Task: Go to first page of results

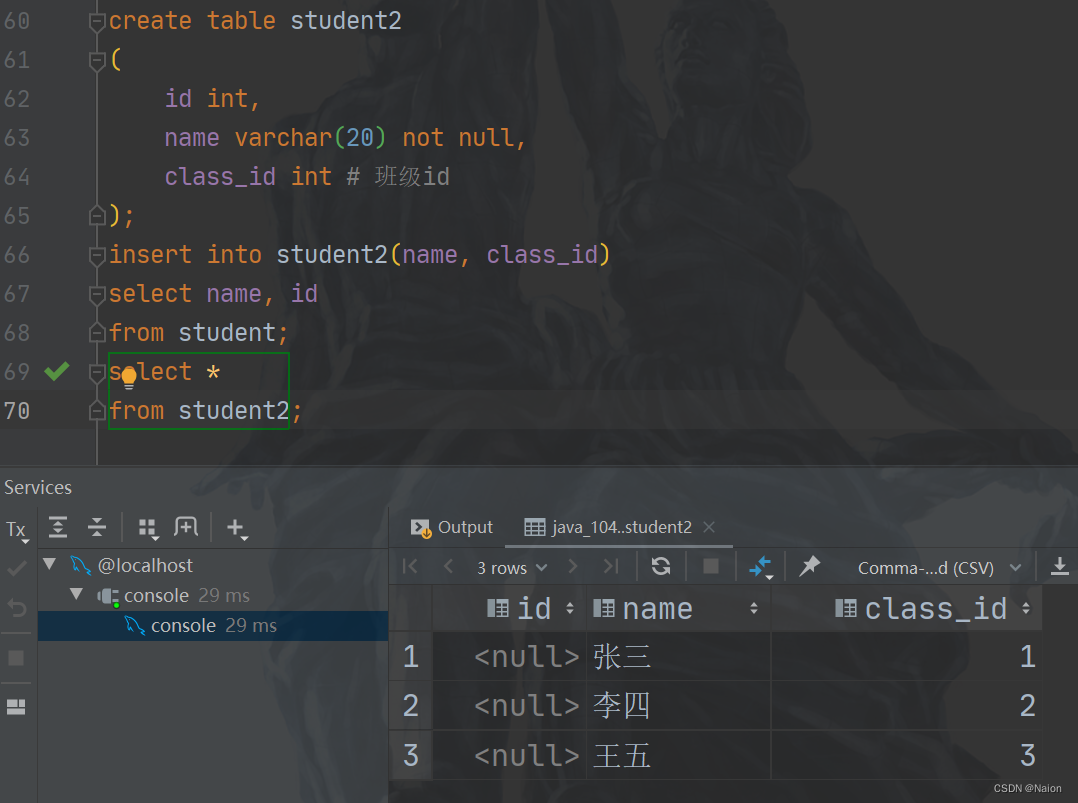Action: 410,566
